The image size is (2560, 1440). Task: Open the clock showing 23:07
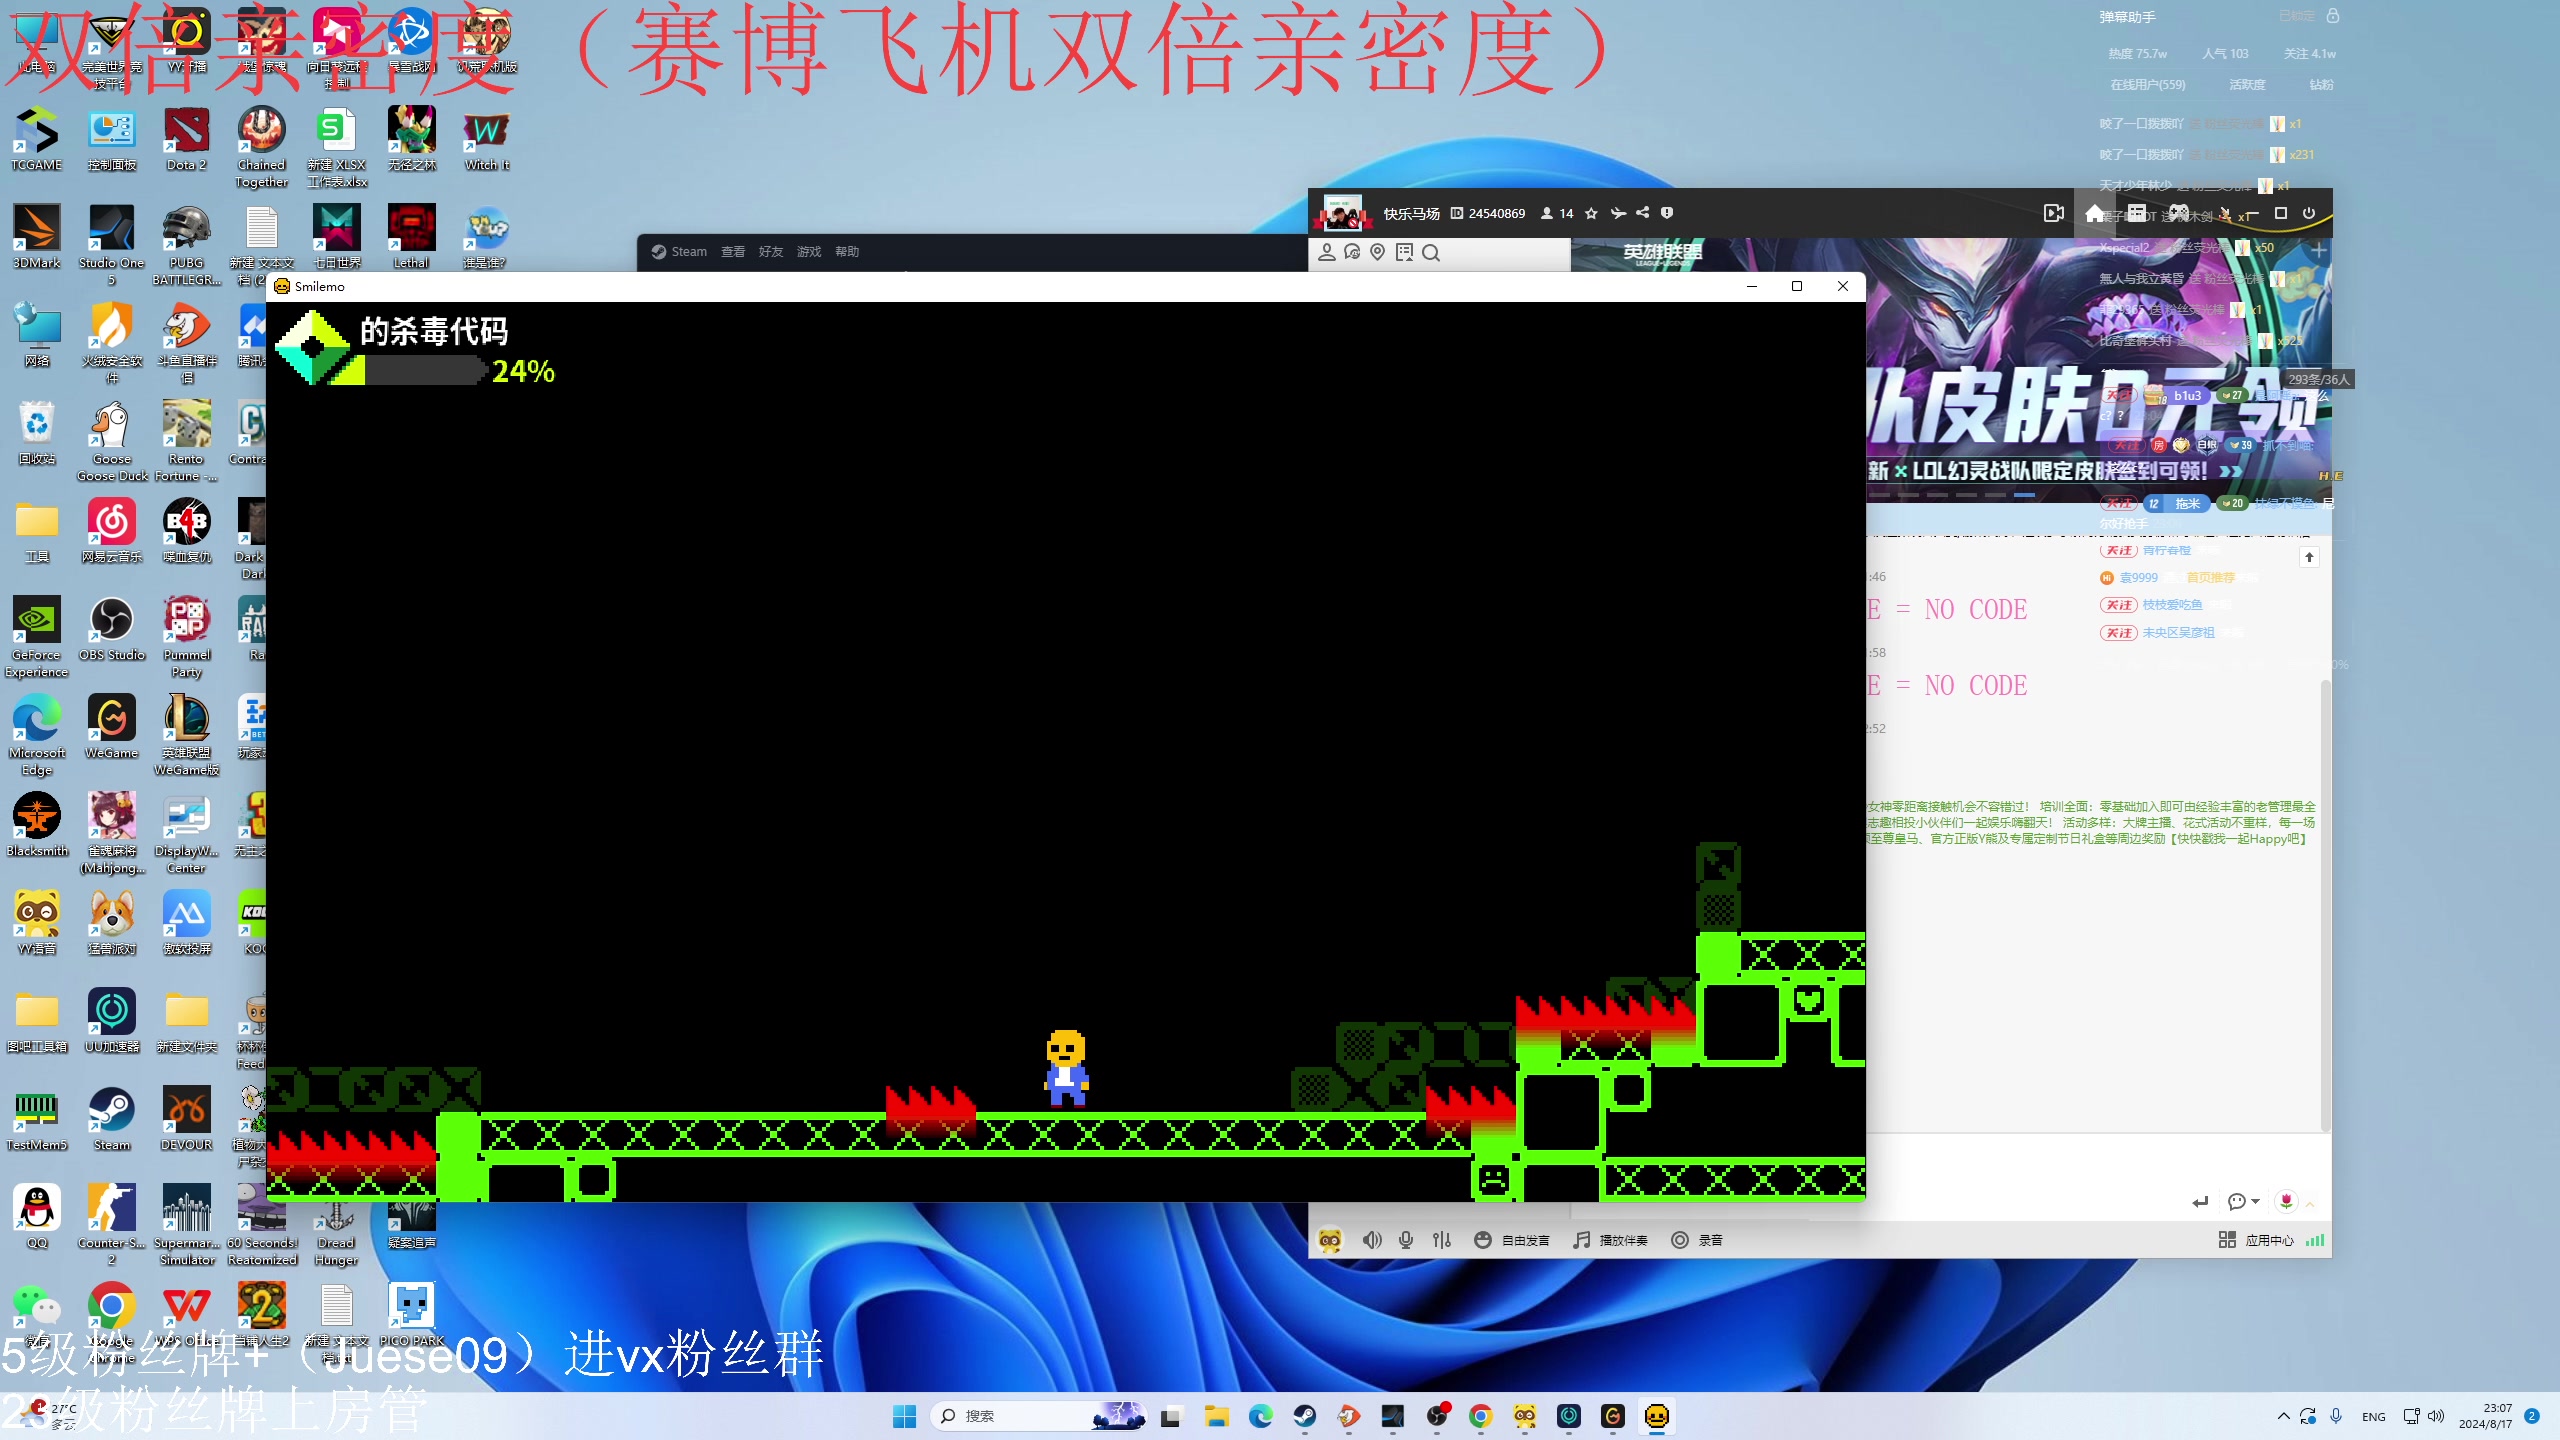tap(2485, 1416)
